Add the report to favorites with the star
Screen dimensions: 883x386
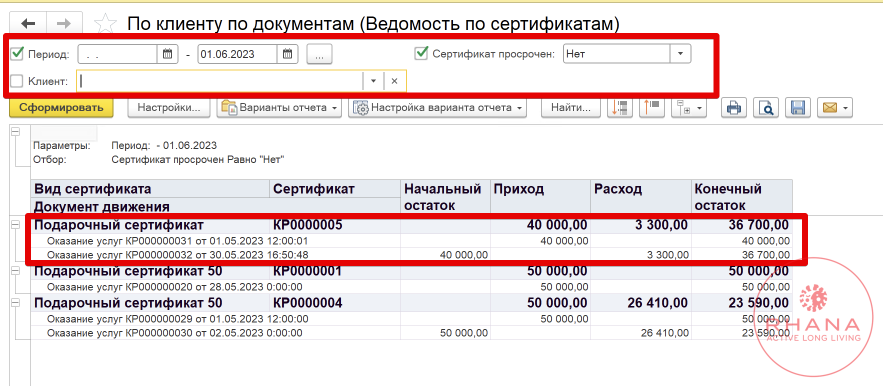105,23
